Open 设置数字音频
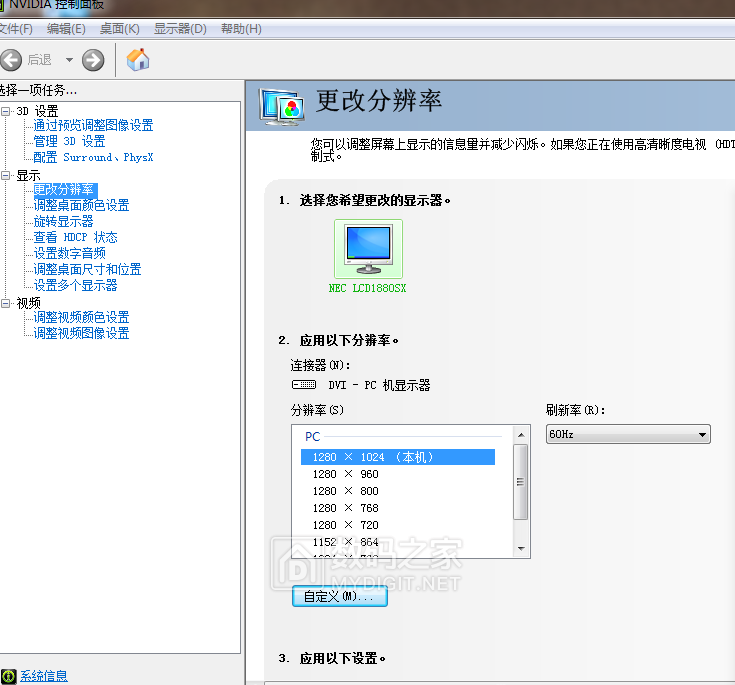This screenshot has height=685, width=735. 69,253
